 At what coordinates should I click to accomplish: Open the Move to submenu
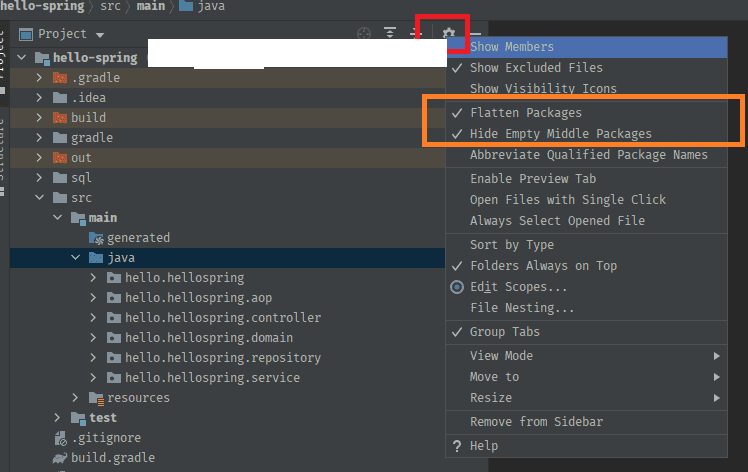(x=587, y=377)
